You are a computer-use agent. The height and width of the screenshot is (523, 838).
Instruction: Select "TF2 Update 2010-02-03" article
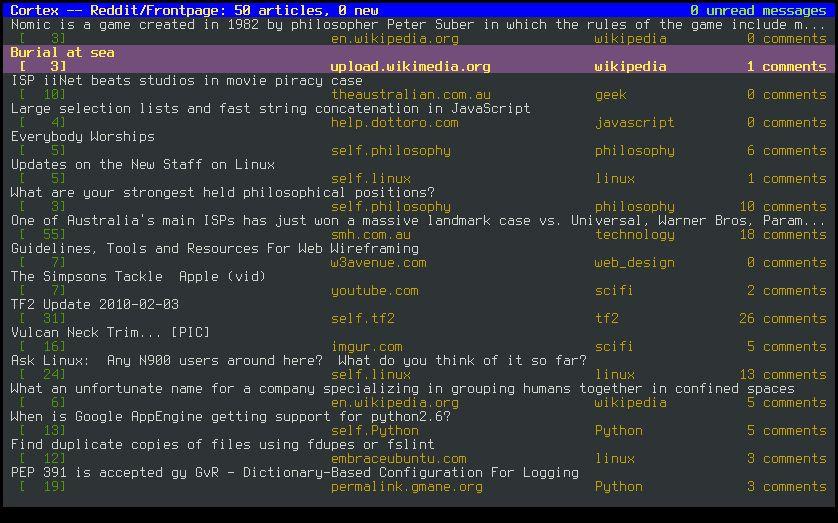(x=95, y=305)
